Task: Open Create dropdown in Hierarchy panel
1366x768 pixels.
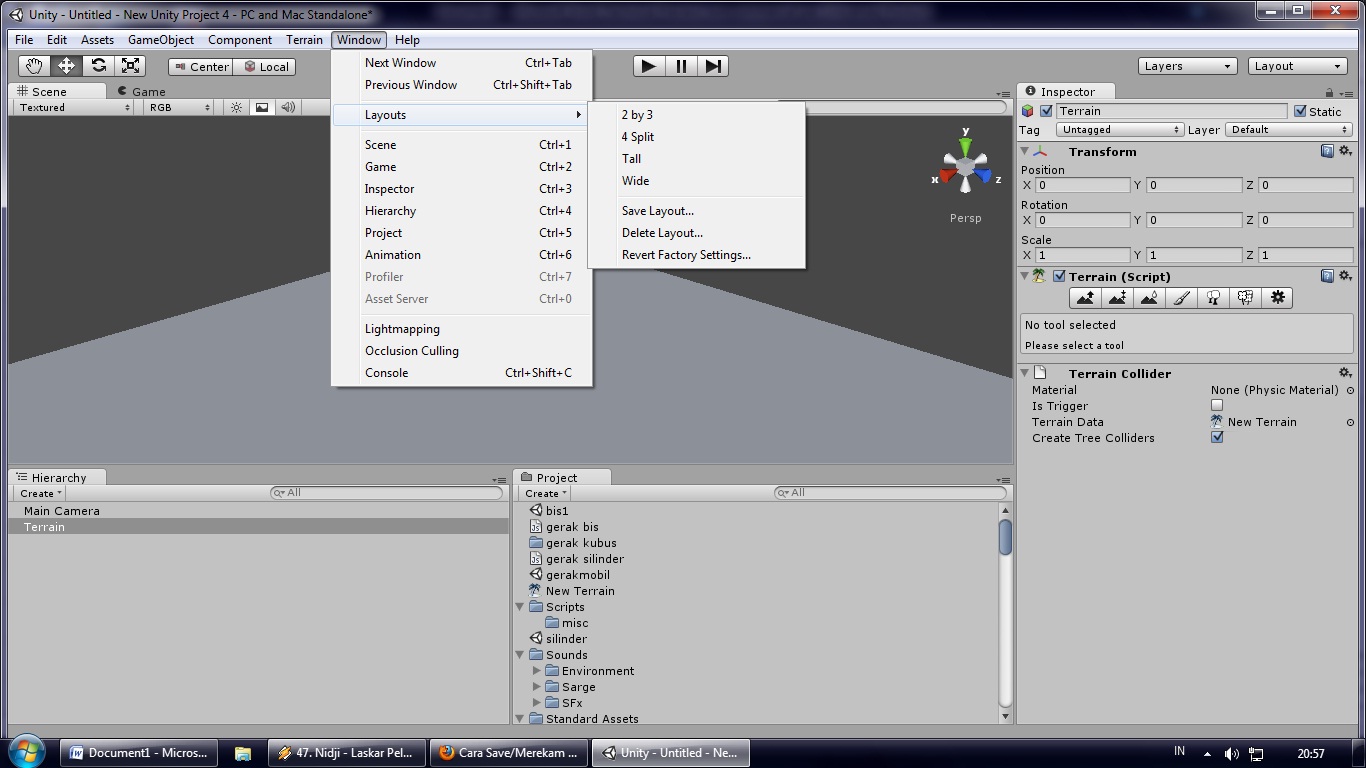Action: (x=41, y=493)
